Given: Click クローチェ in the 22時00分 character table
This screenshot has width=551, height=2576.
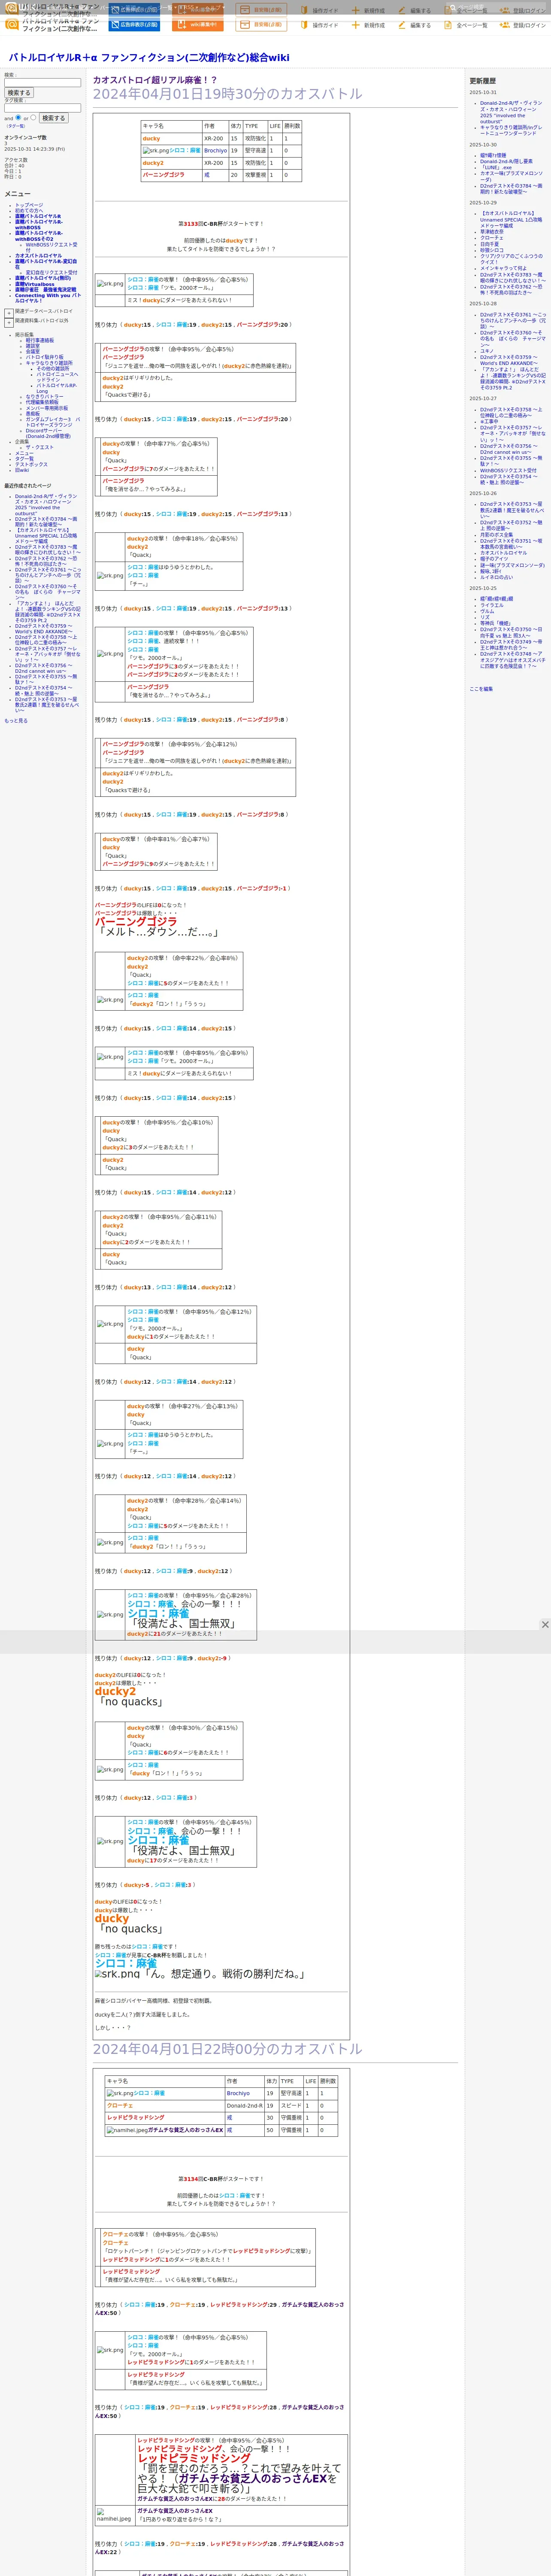Looking at the screenshot, I should click(x=120, y=2105).
